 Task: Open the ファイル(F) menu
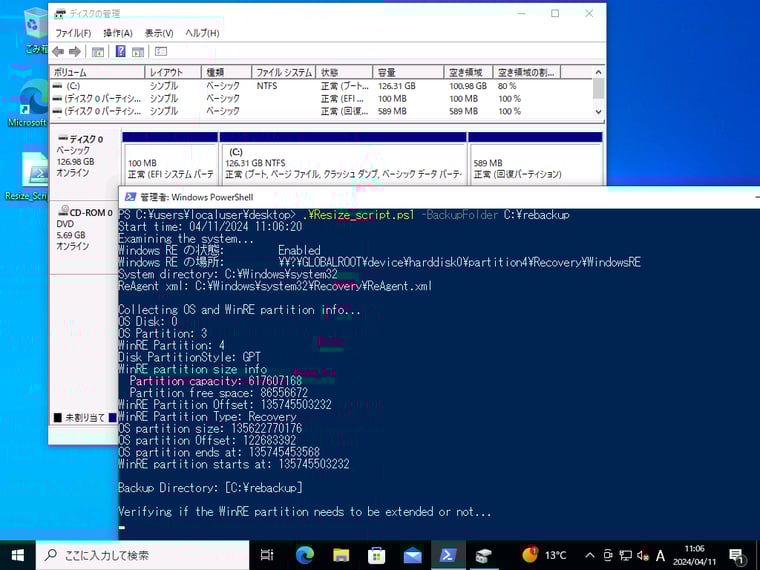click(73, 33)
